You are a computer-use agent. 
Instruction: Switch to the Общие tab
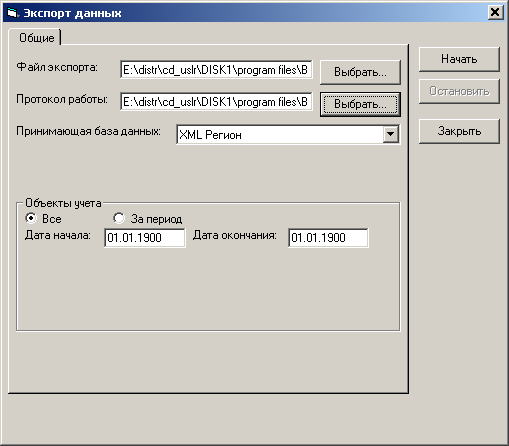point(36,38)
